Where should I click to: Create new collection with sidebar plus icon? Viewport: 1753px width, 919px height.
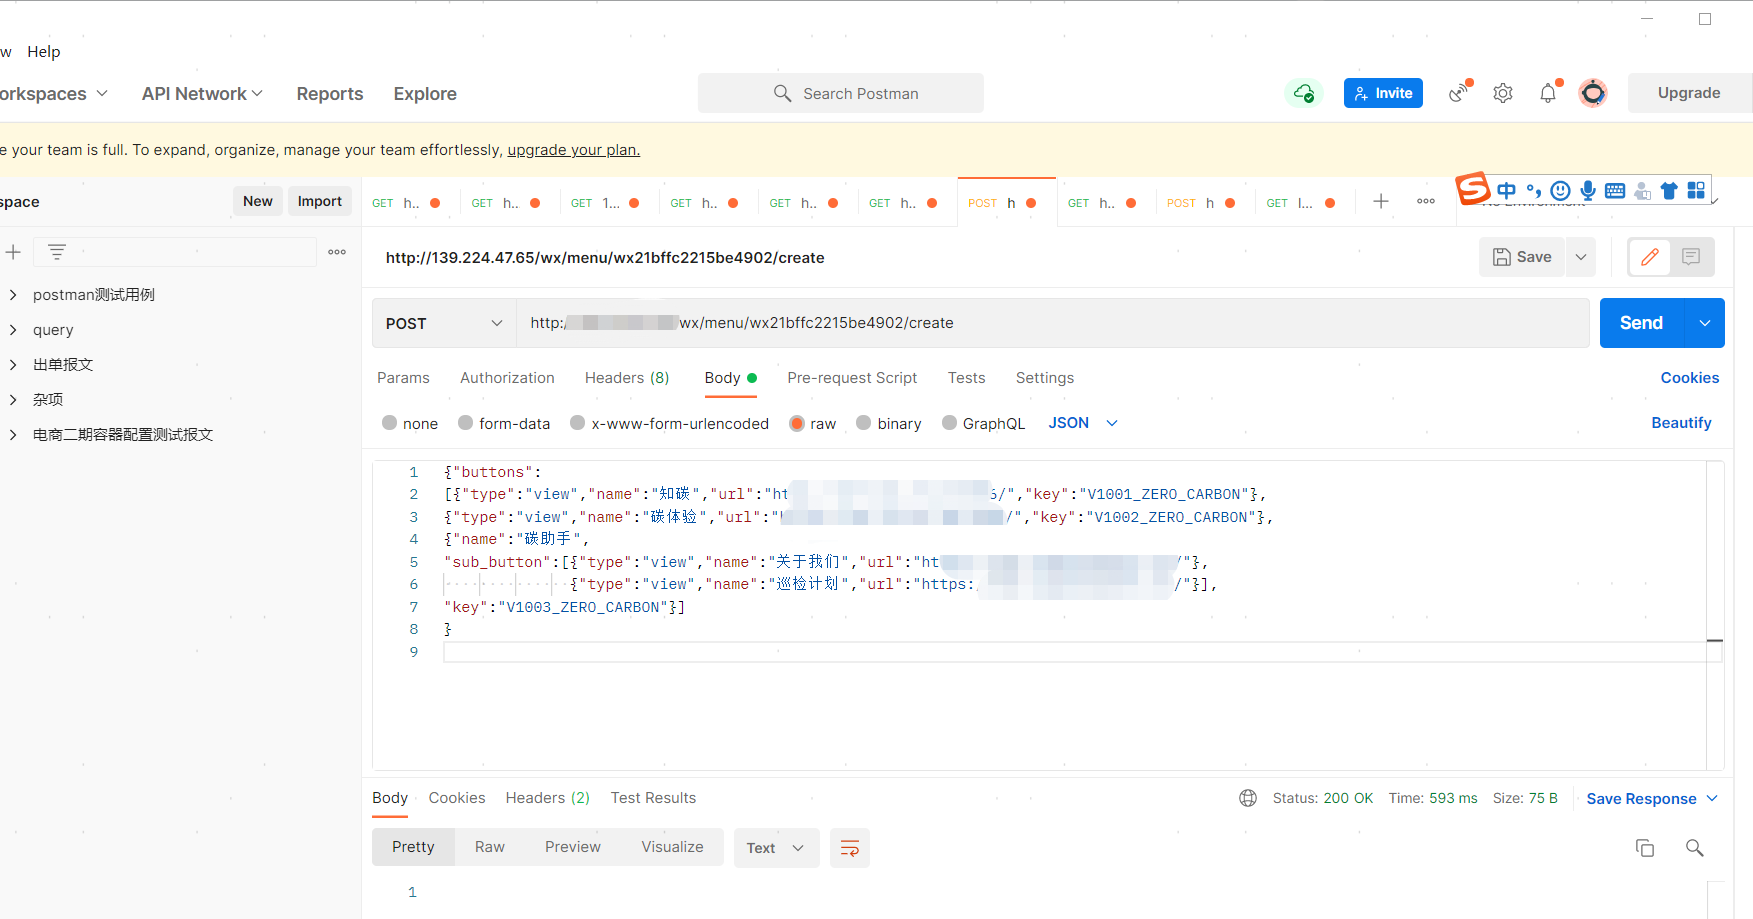pyautogui.click(x=13, y=252)
